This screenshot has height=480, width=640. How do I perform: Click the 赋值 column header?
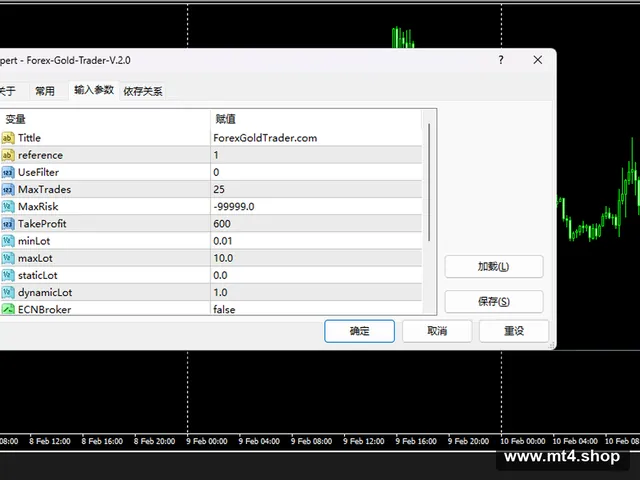pyautogui.click(x=316, y=119)
